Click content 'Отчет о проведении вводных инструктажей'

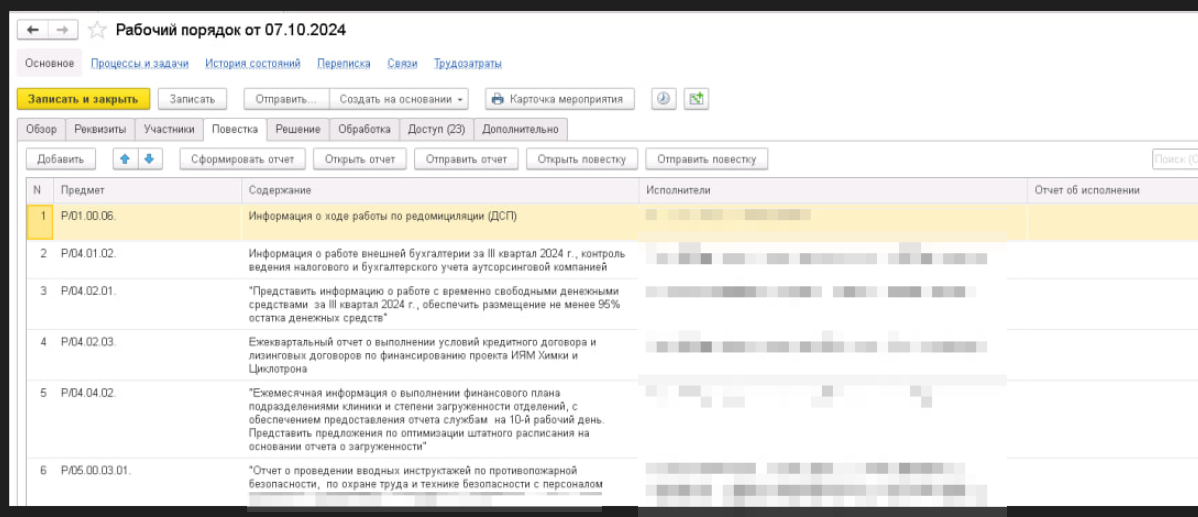[x=426, y=477]
